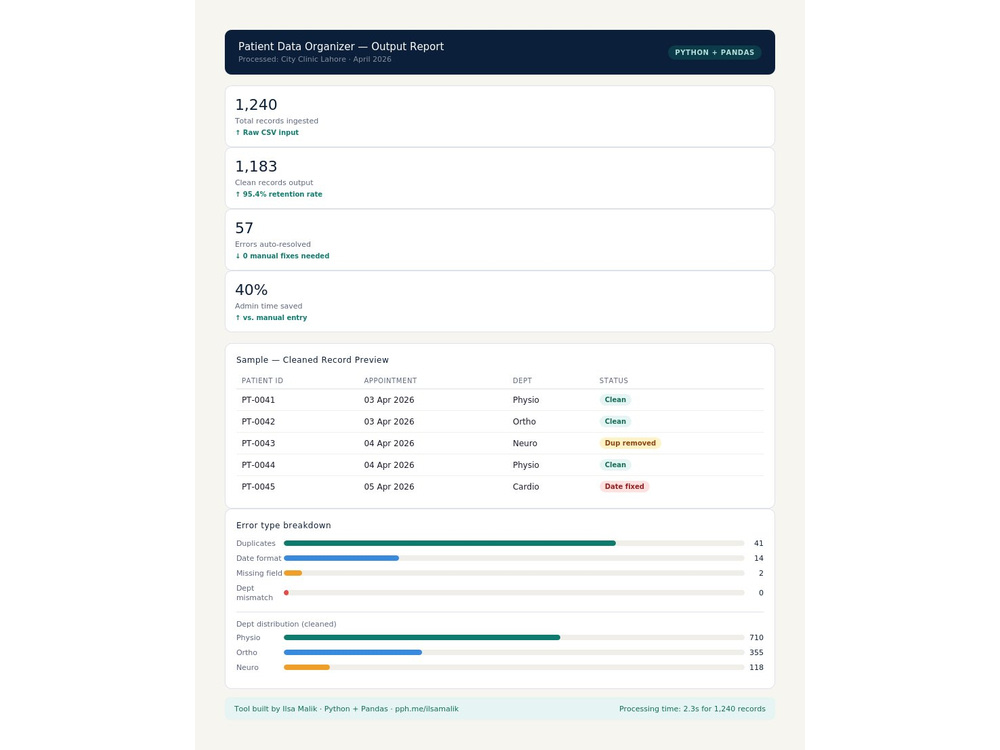
Task: Select the 1,183 clean records value
Action: (256, 166)
